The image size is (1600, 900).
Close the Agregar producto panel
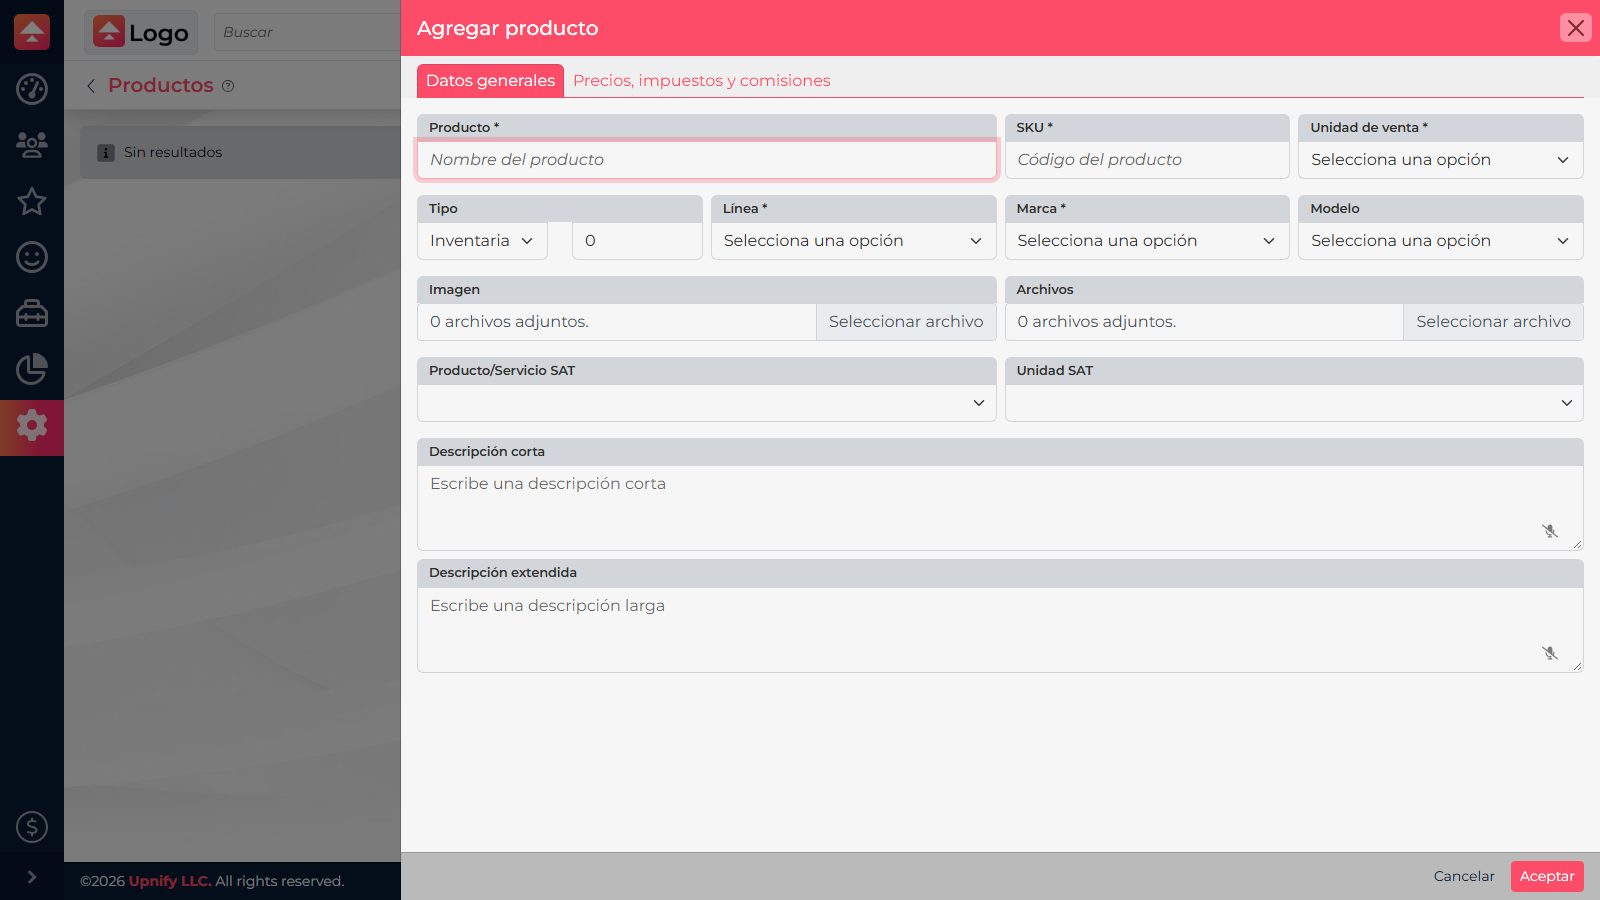(1576, 28)
